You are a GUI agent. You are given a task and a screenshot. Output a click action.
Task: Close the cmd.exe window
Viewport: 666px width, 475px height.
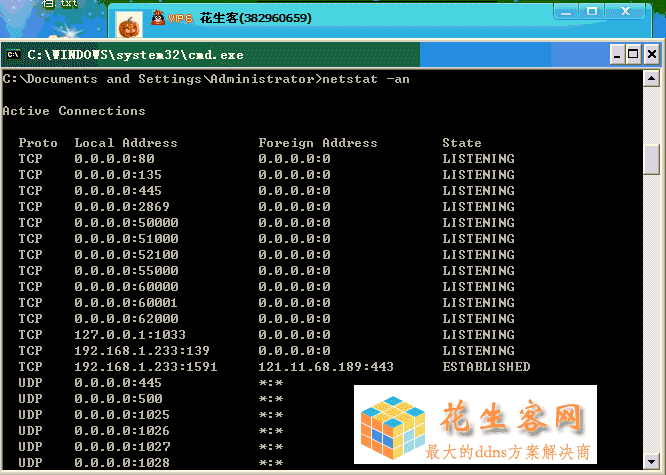pos(650,54)
